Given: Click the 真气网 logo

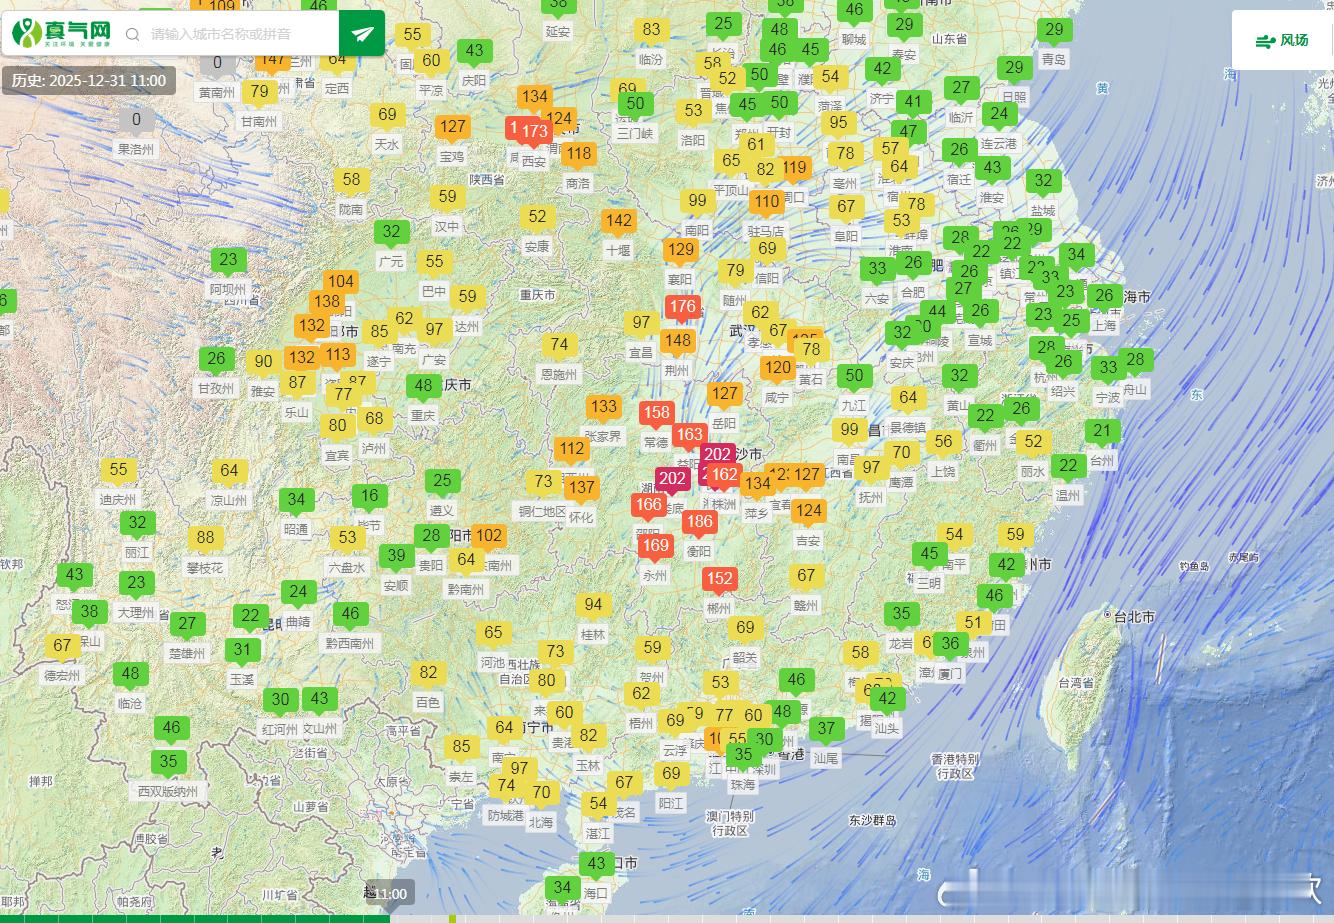Looking at the screenshot, I should (62, 33).
